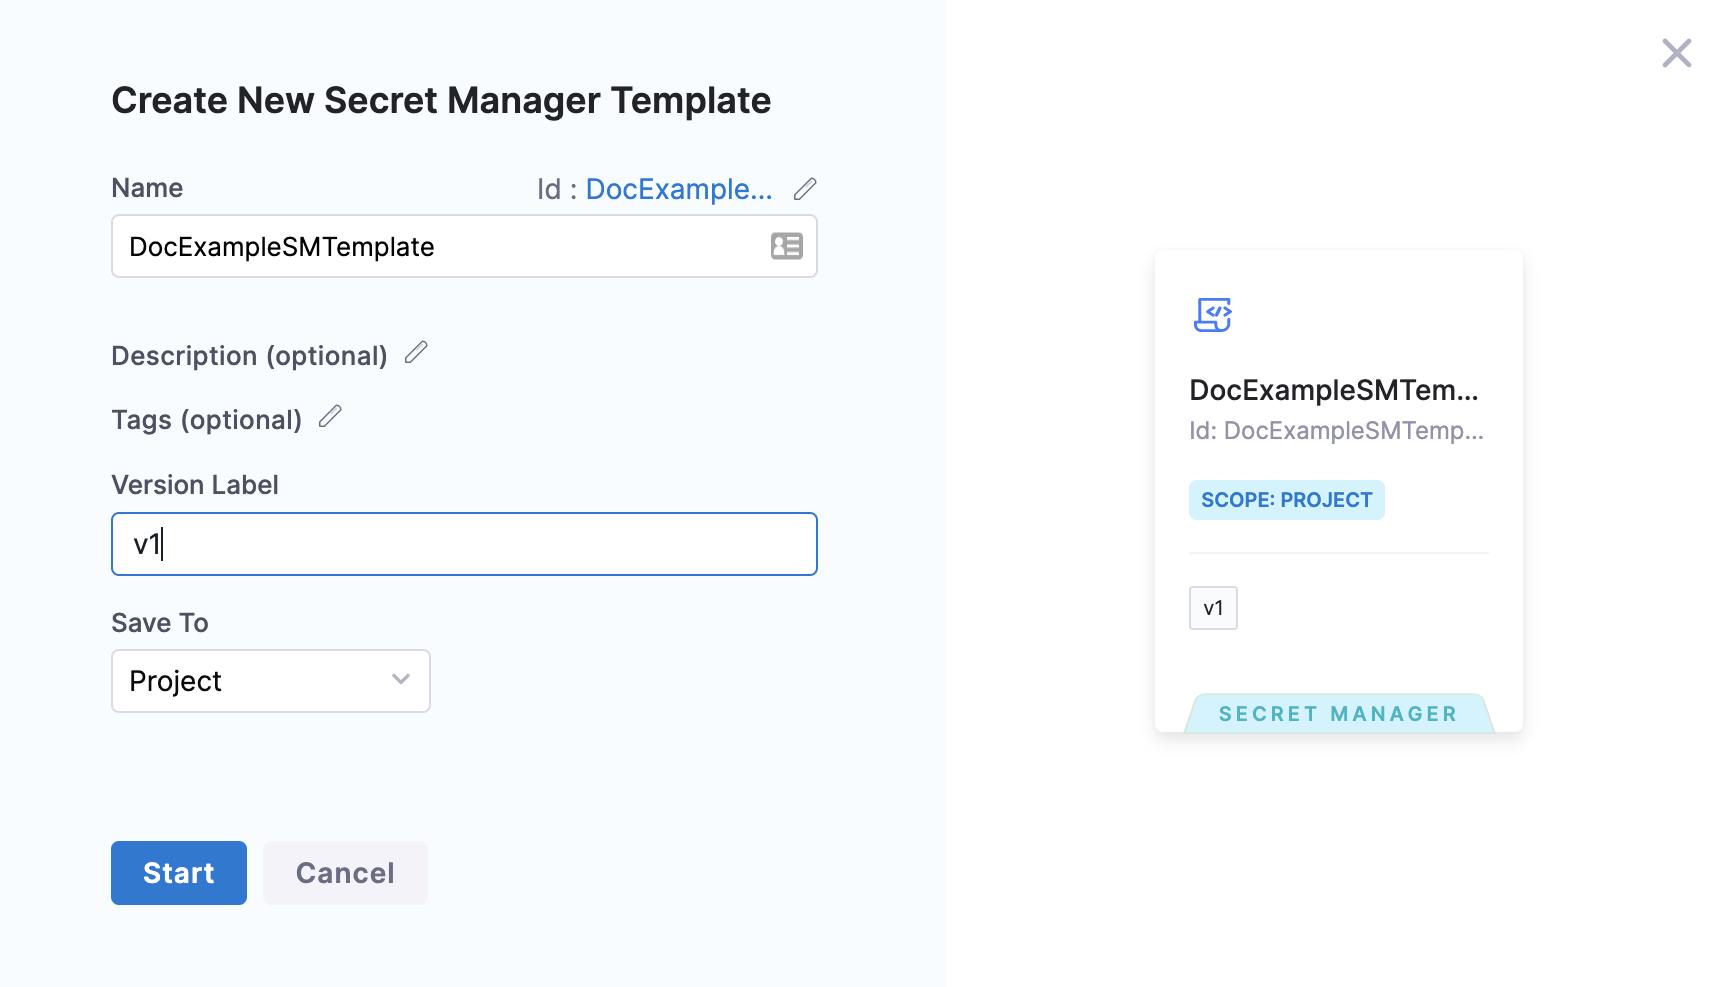This screenshot has width=1720, height=987.
Task: Click the SCOPE: PROJECT badge
Action: pyautogui.click(x=1286, y=500)
